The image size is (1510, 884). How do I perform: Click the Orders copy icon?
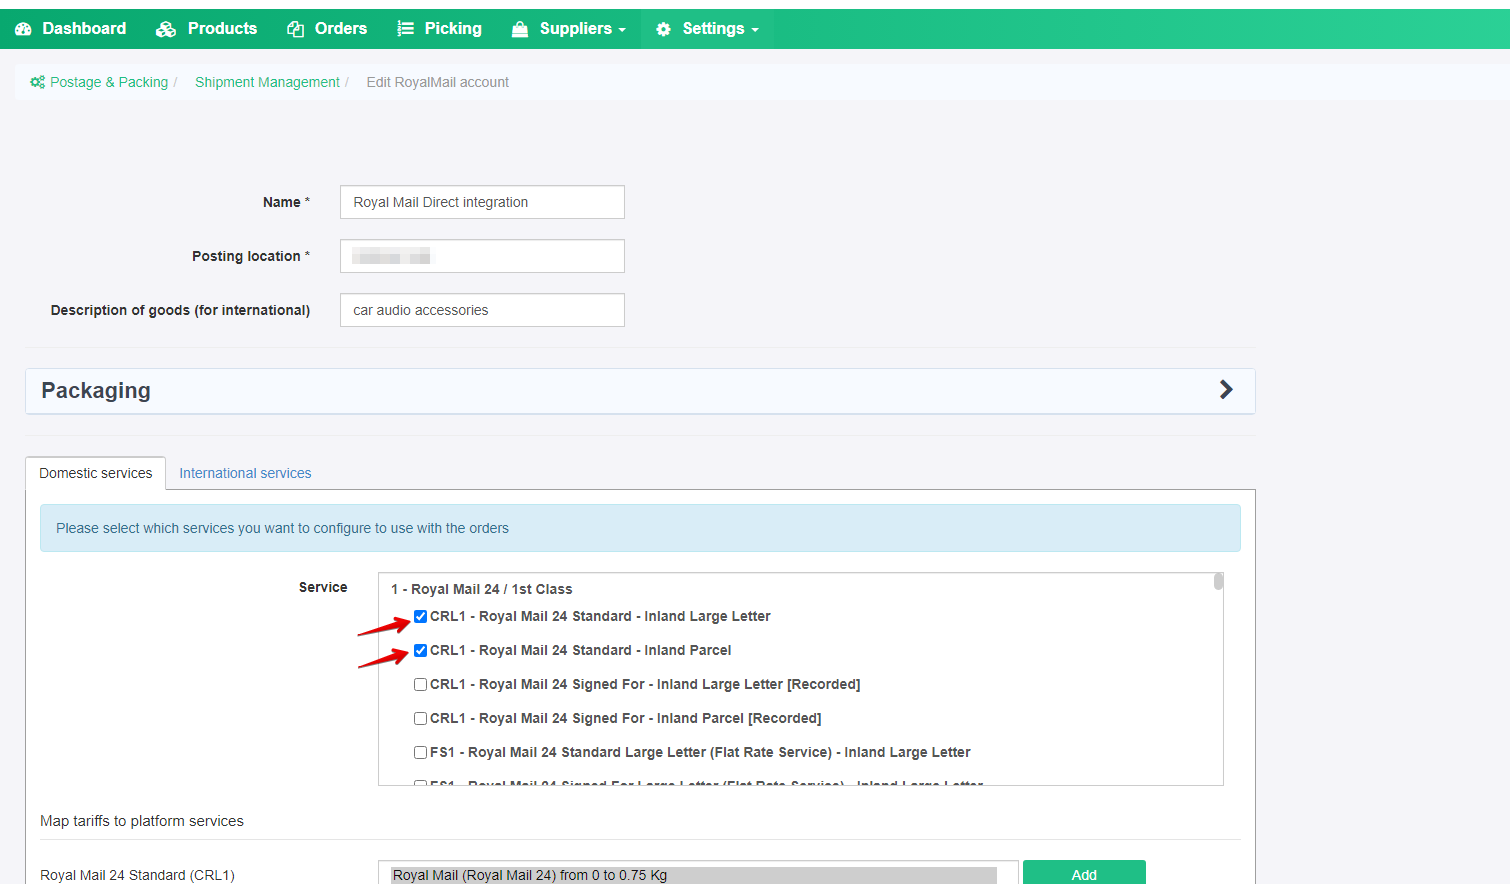(x=296, y=29)
